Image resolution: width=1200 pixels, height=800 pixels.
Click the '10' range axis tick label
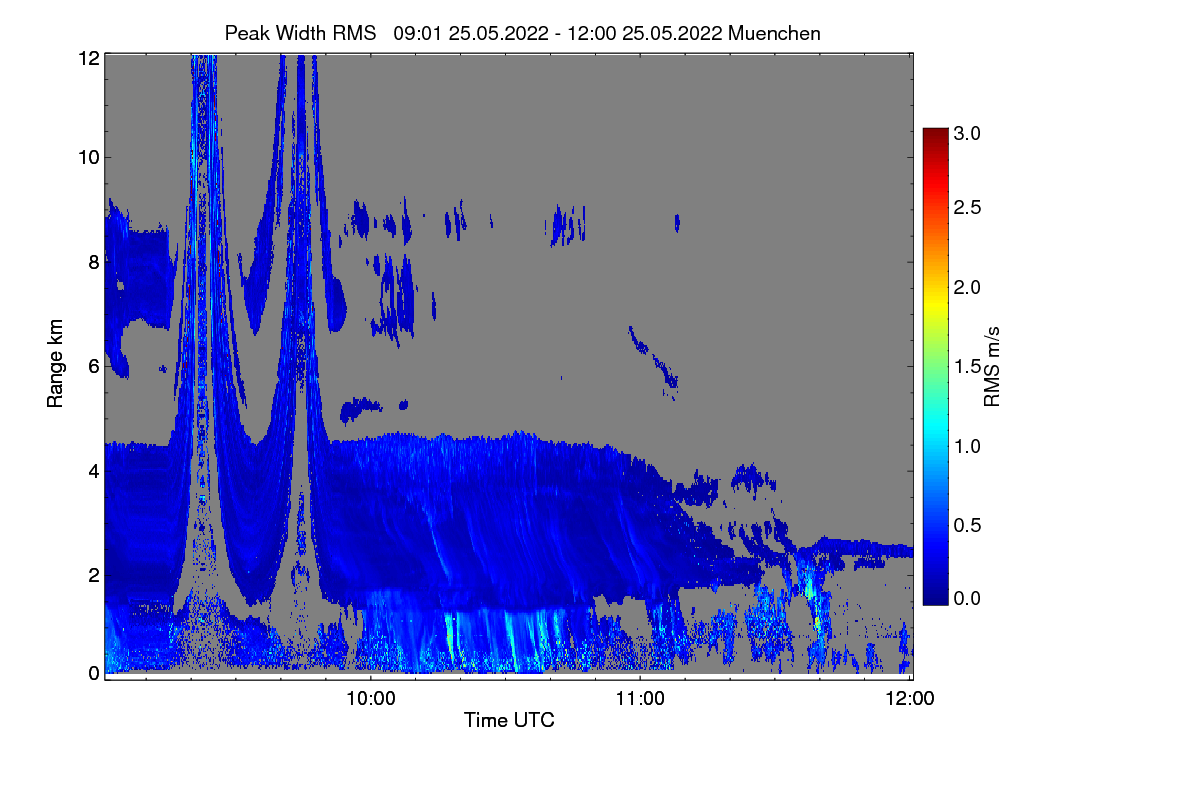(87, 157)
